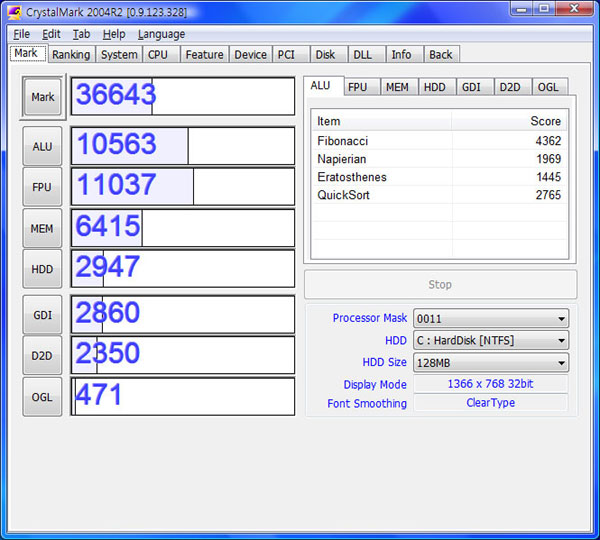Switch to the Info tab
Viewport: 600px width, 540px height.
(404, 55)
